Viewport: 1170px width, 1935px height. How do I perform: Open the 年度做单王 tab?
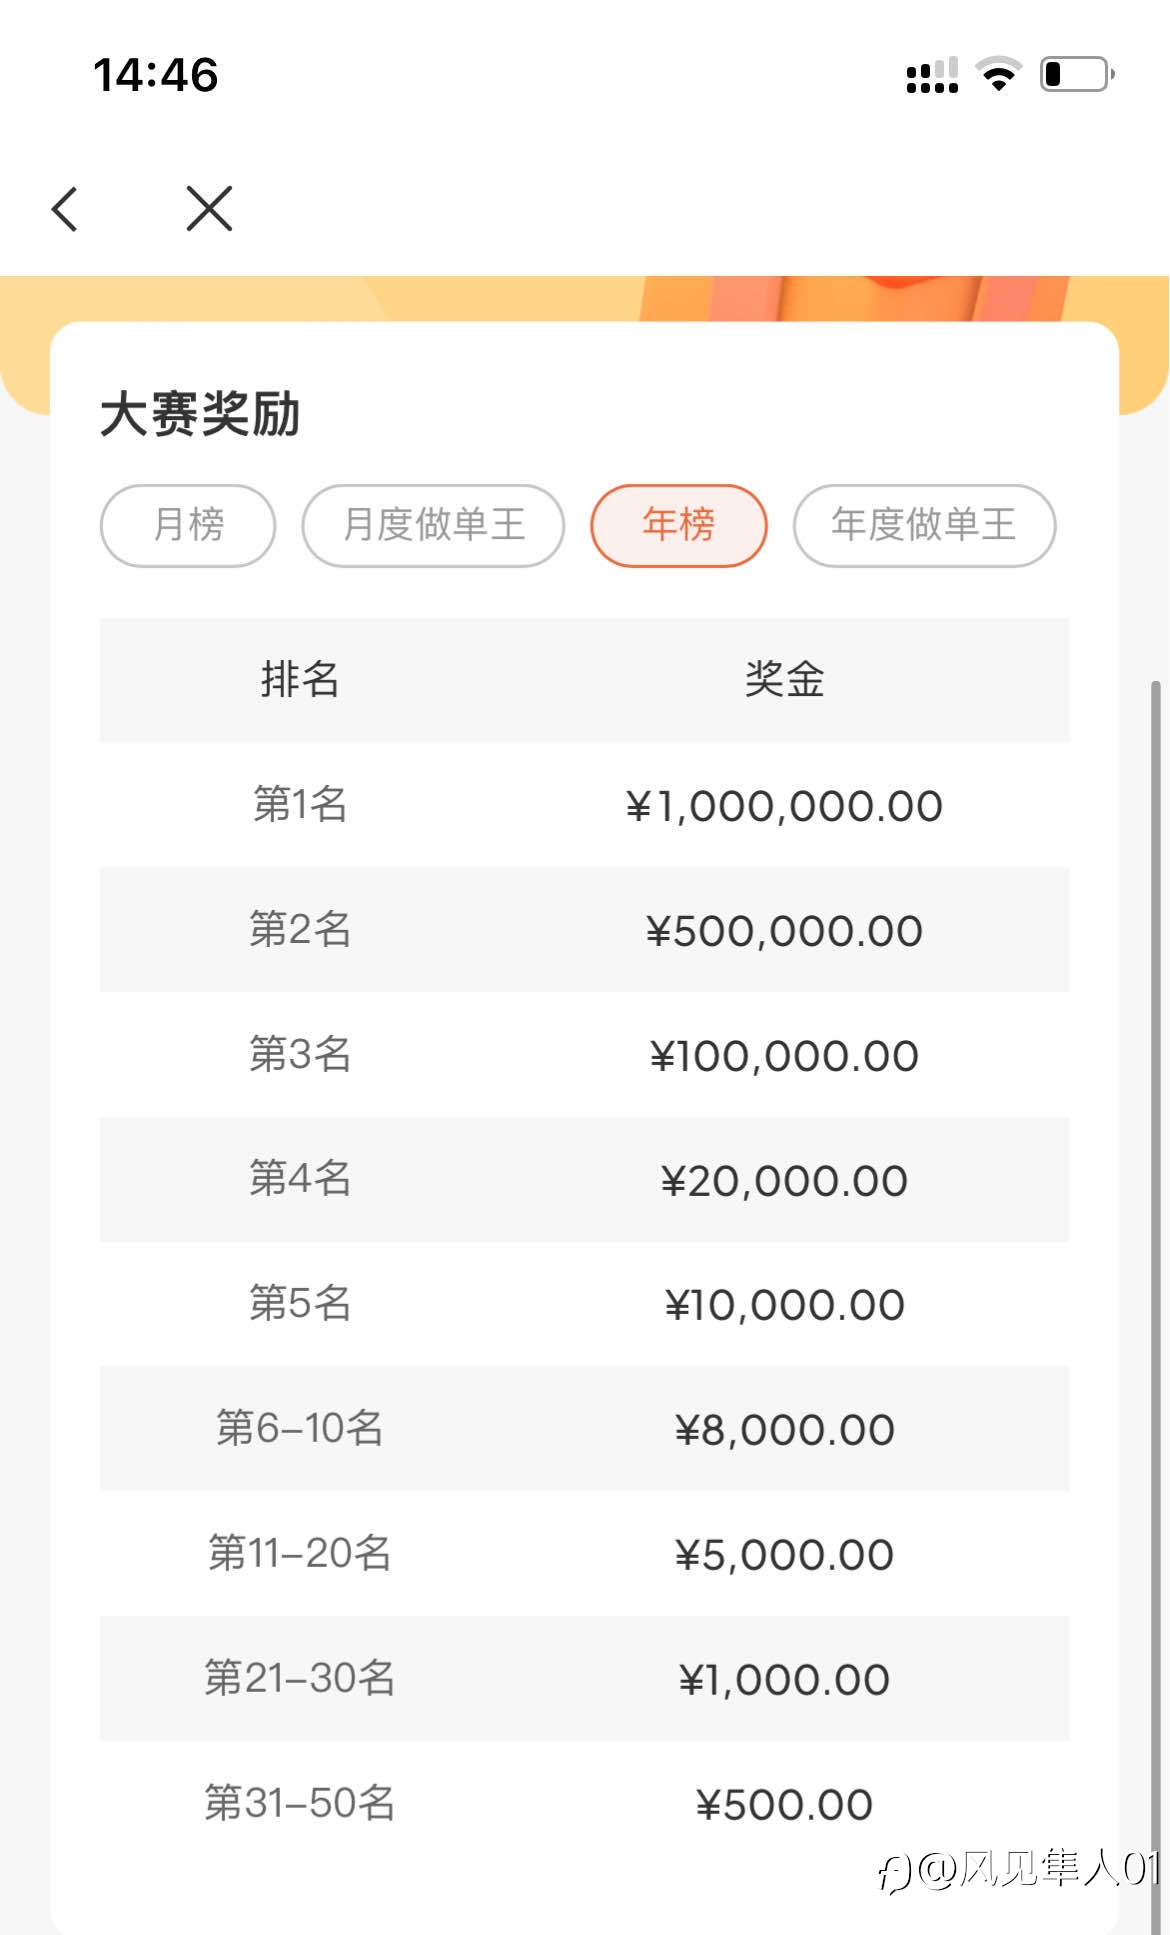(x=924, y=525)
